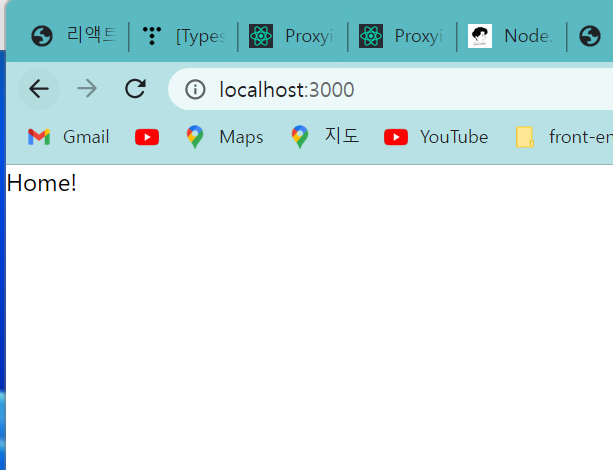Image resolution: width=613 pixels, height=470 pixels.
Task: Open the Maps bookmark
Action: (225, 137)
